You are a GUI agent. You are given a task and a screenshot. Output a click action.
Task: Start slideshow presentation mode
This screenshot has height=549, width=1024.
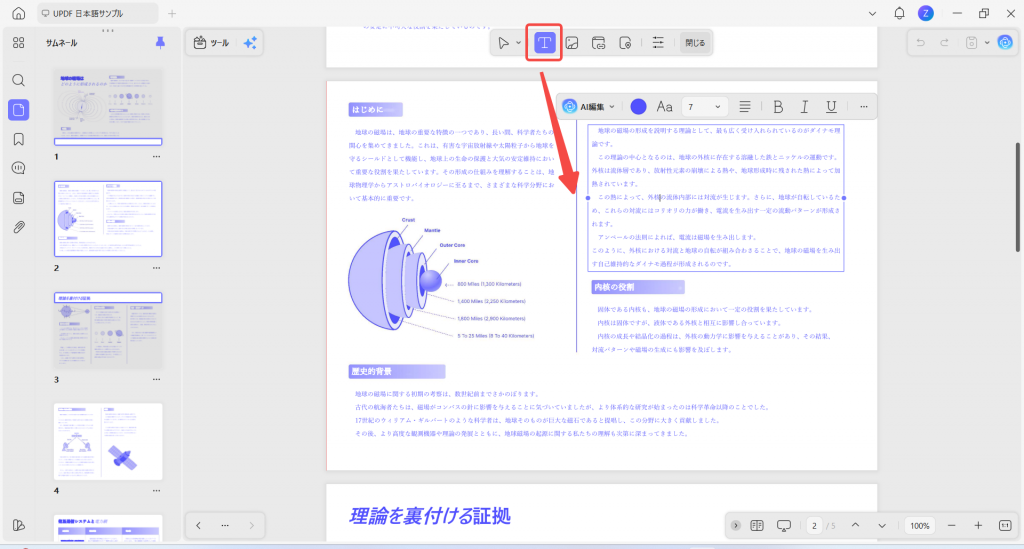[x=784, y=525]
